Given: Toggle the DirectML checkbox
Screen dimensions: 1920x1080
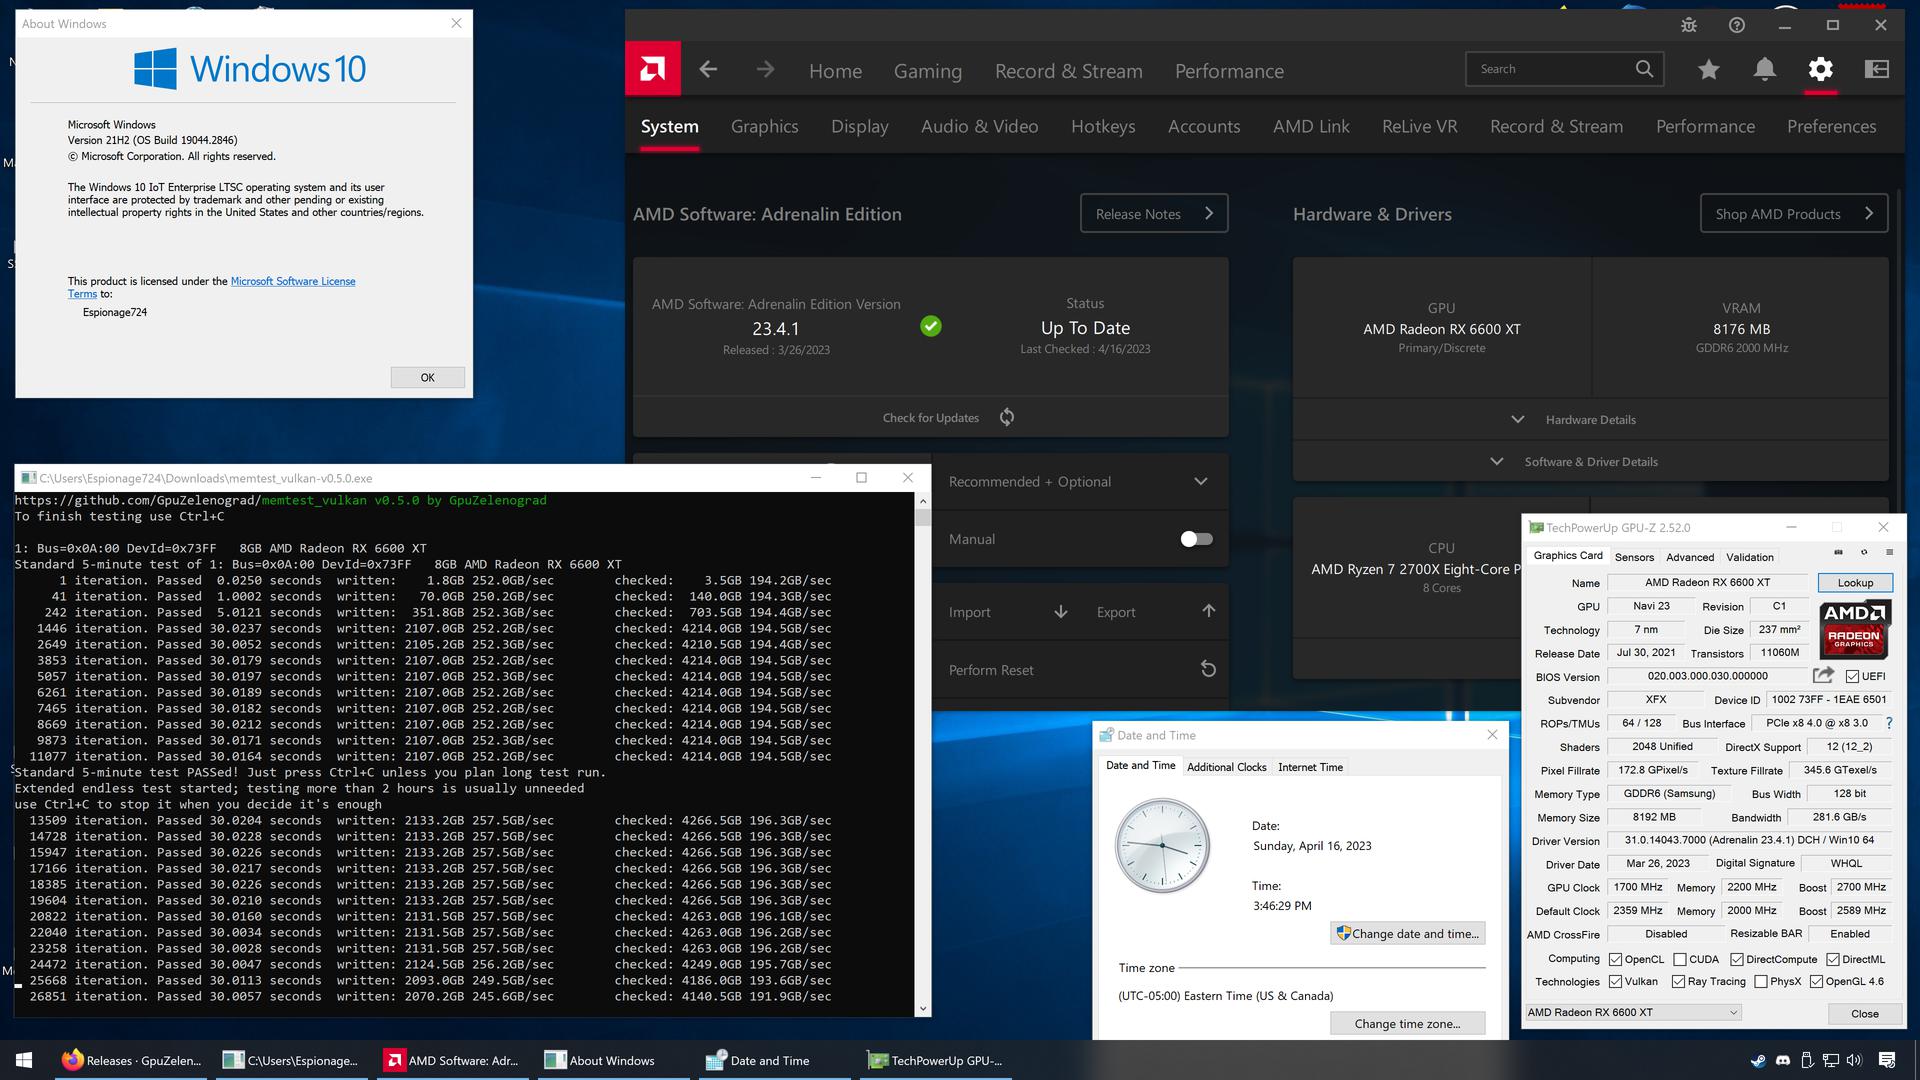Looking at the screenshot, I should tap(1833, 959).
